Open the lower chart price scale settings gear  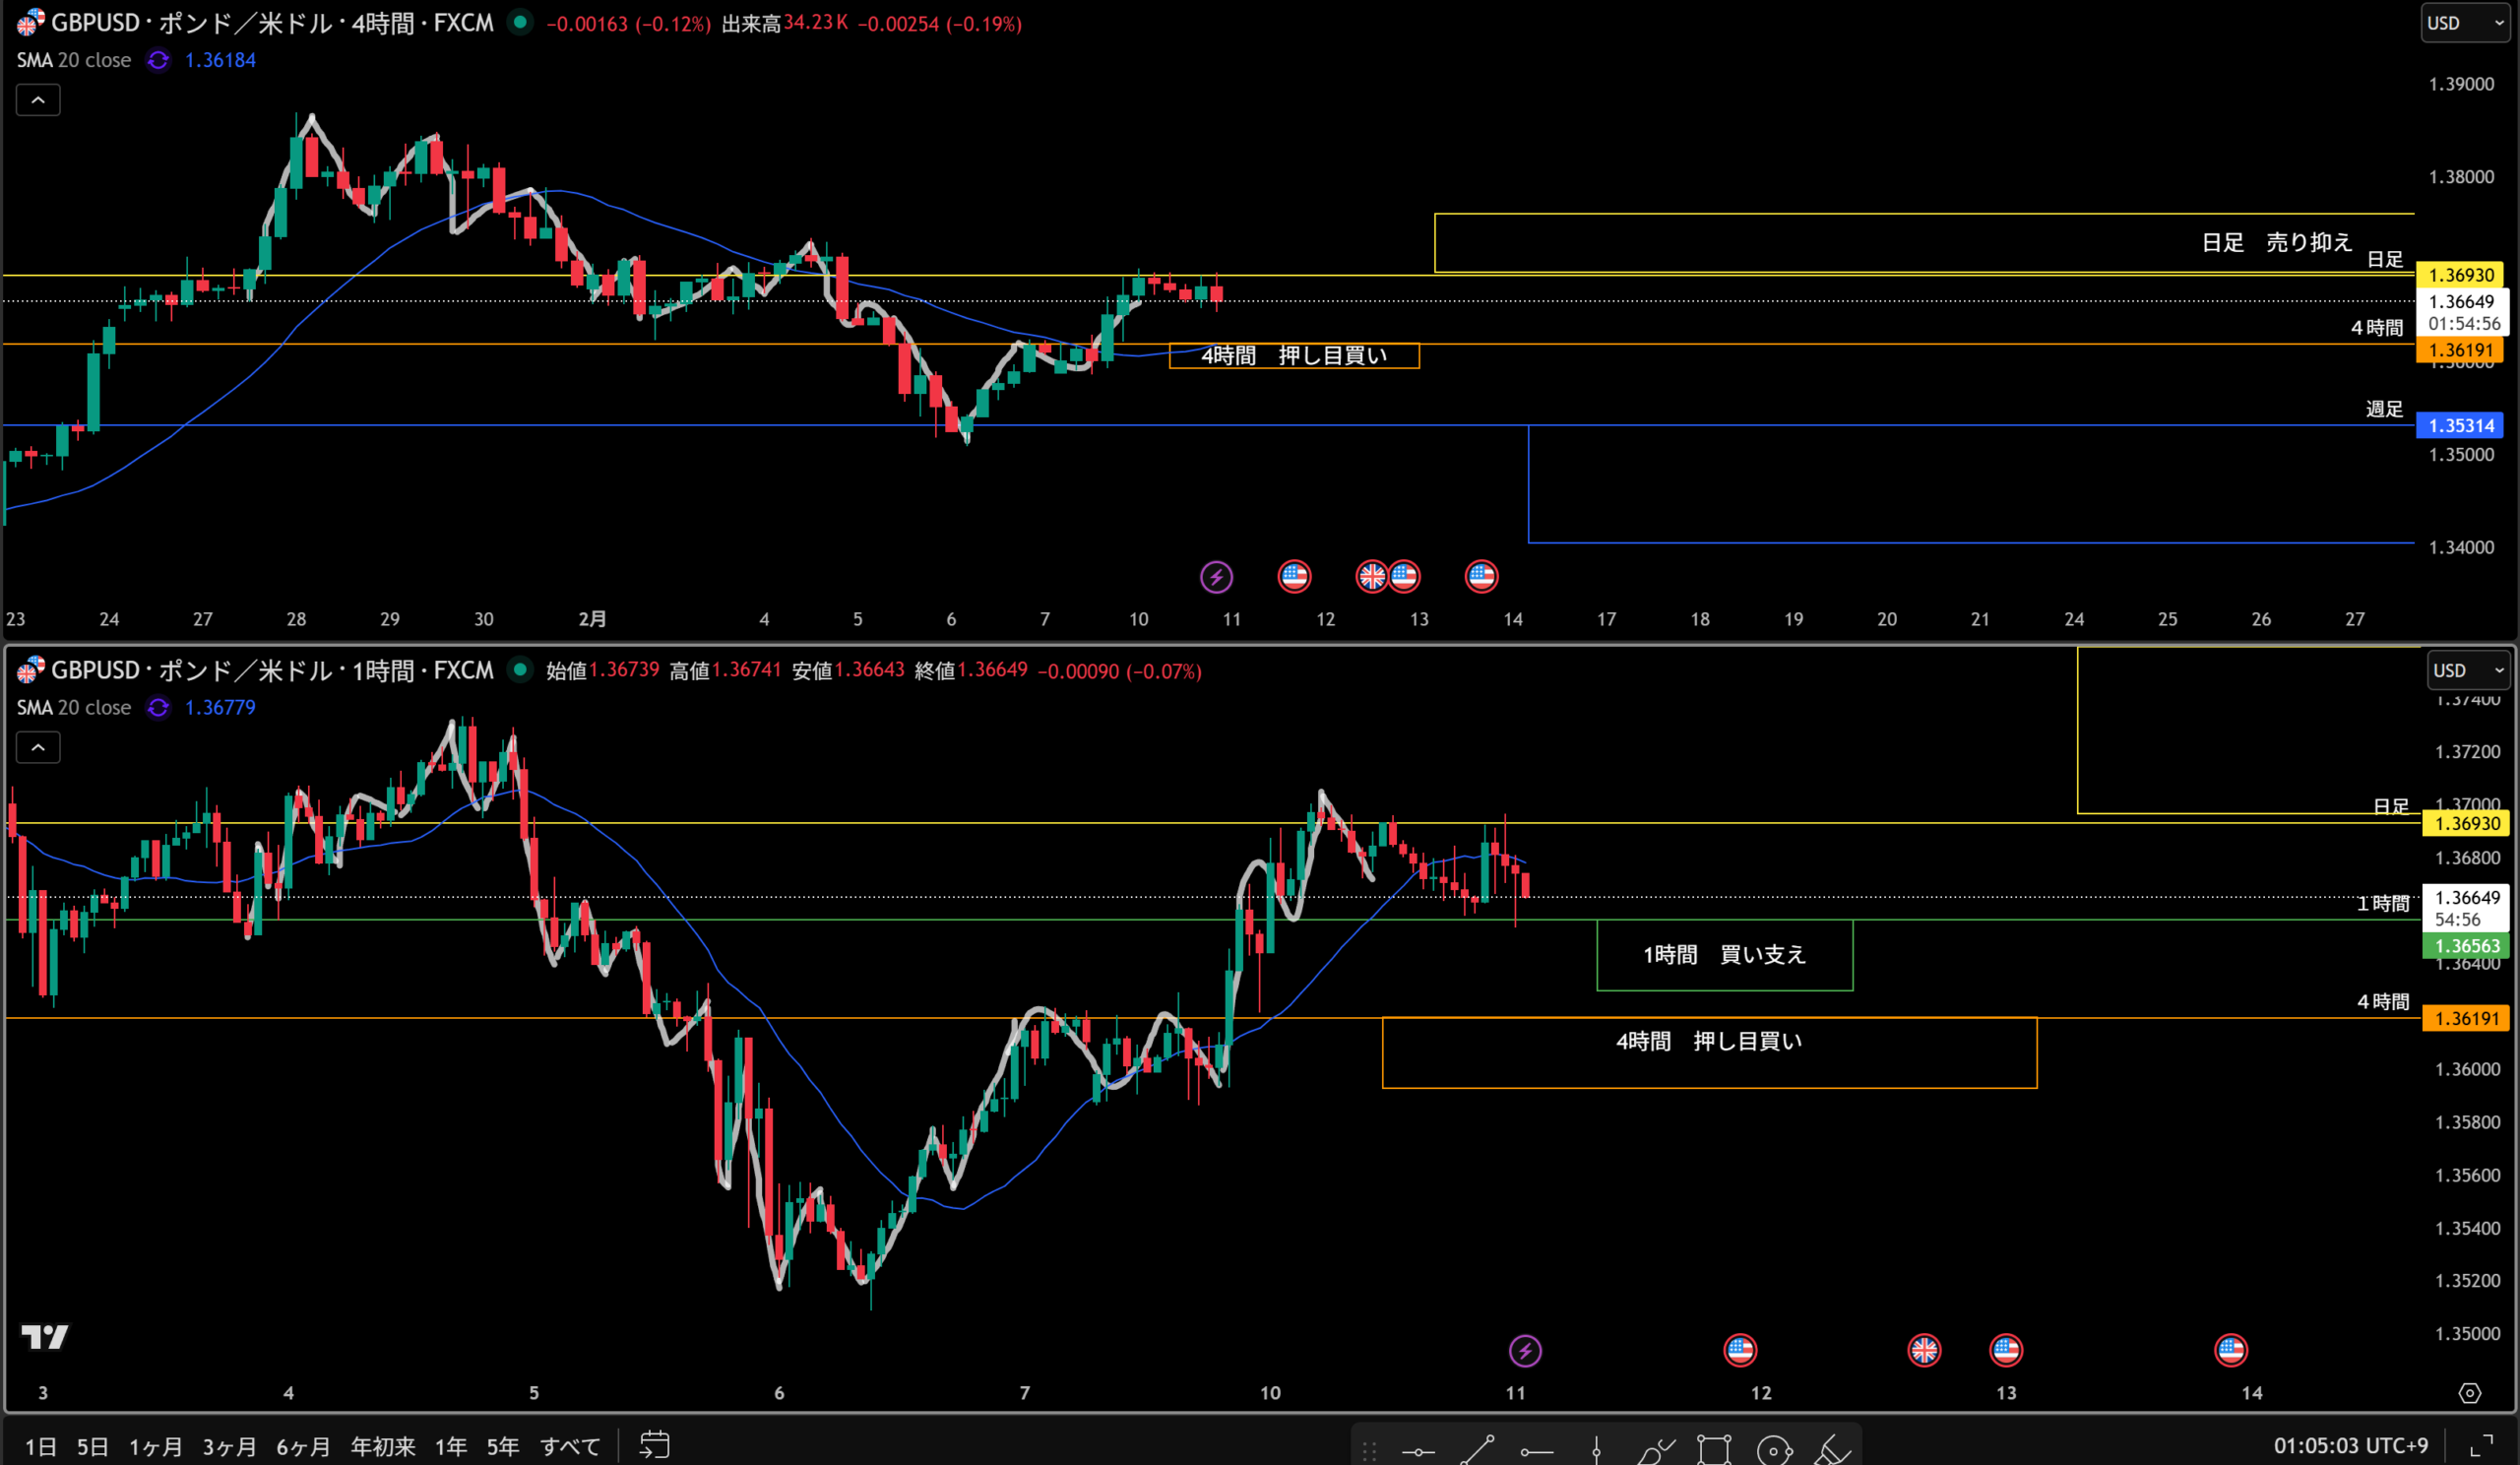click(x=2469, y=1393)
